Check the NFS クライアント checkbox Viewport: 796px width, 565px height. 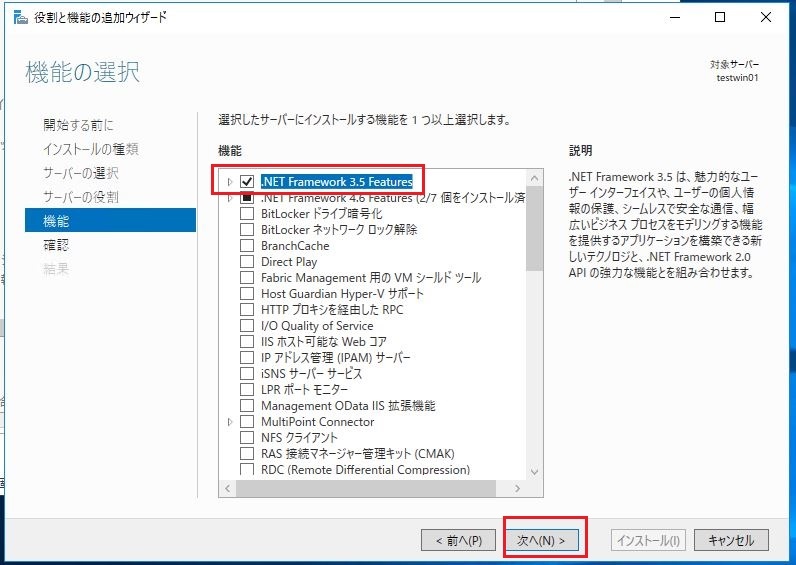(247, 438)
